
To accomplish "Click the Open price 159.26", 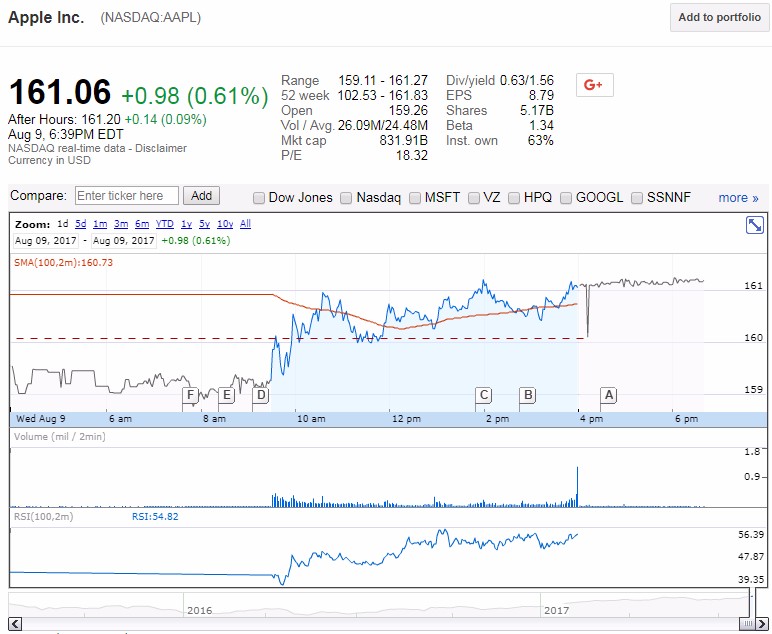I will pyautogui.click(x=408, y=110).
